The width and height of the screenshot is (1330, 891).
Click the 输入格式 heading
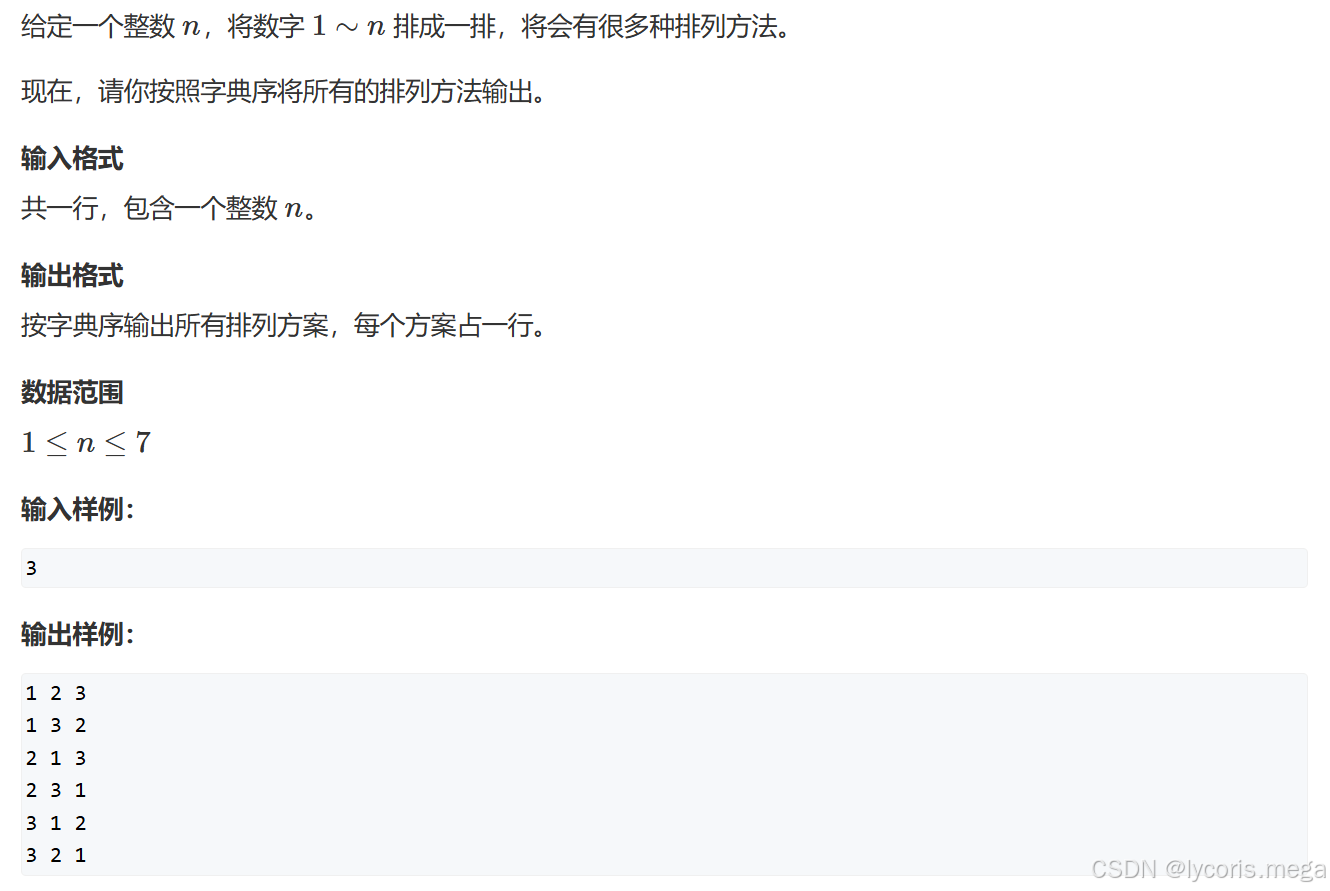[72, 159]
